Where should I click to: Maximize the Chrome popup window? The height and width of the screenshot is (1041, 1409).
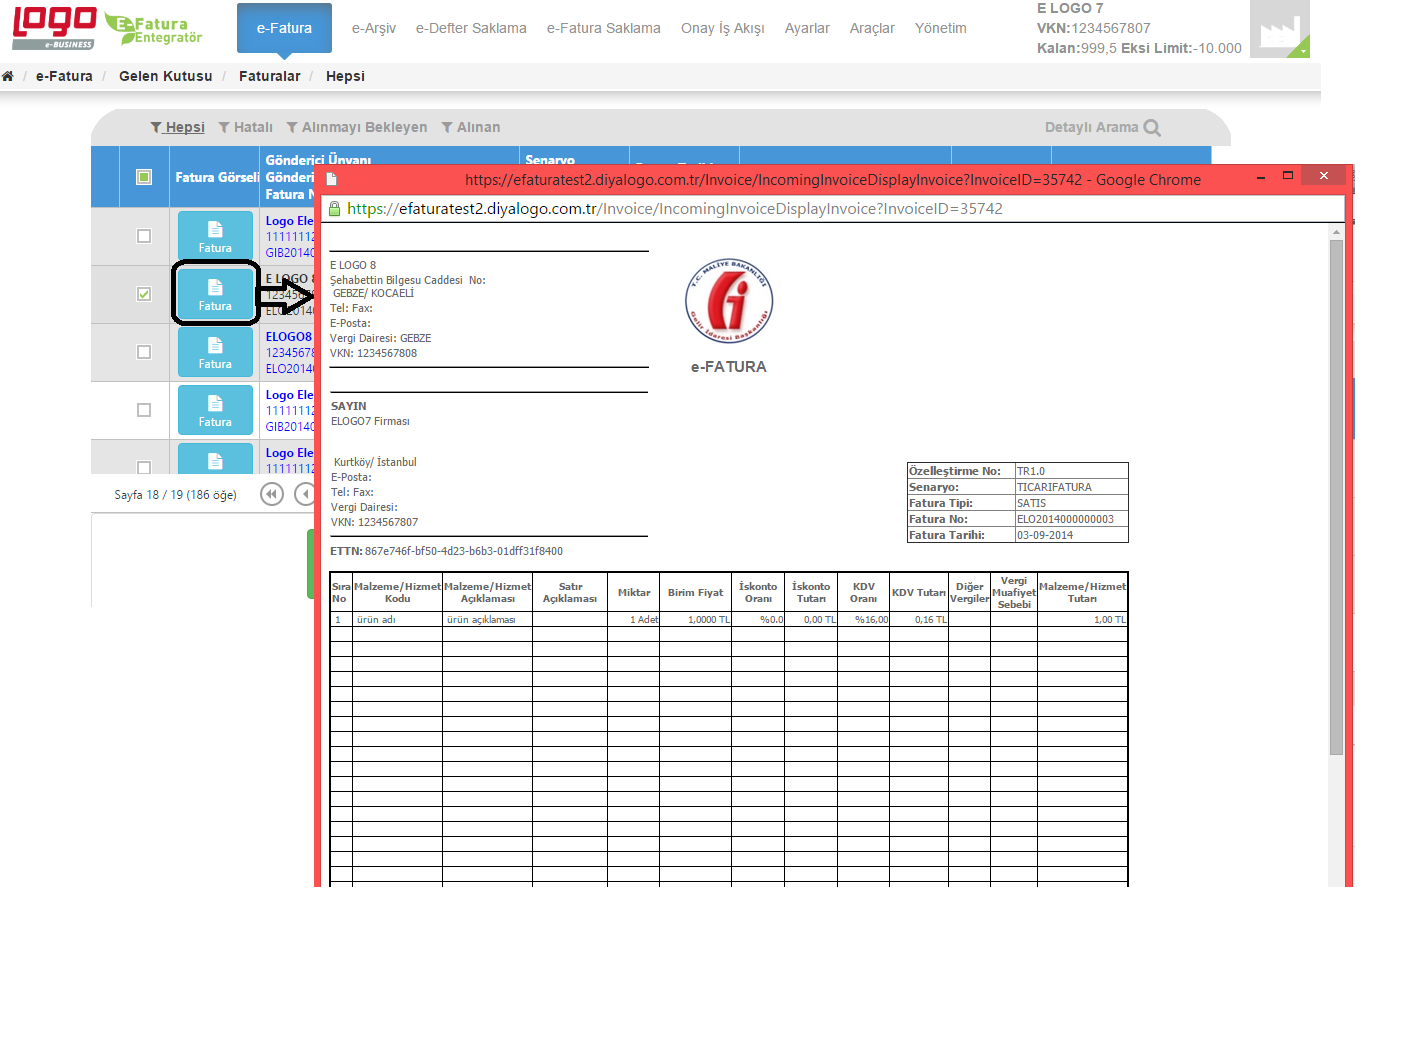tap(1288, 175)
